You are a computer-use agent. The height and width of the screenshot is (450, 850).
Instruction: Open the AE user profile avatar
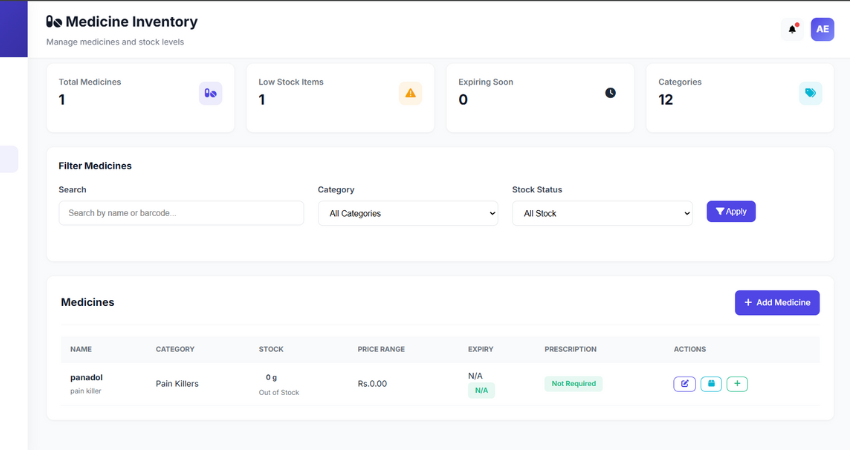coord(822,29)
